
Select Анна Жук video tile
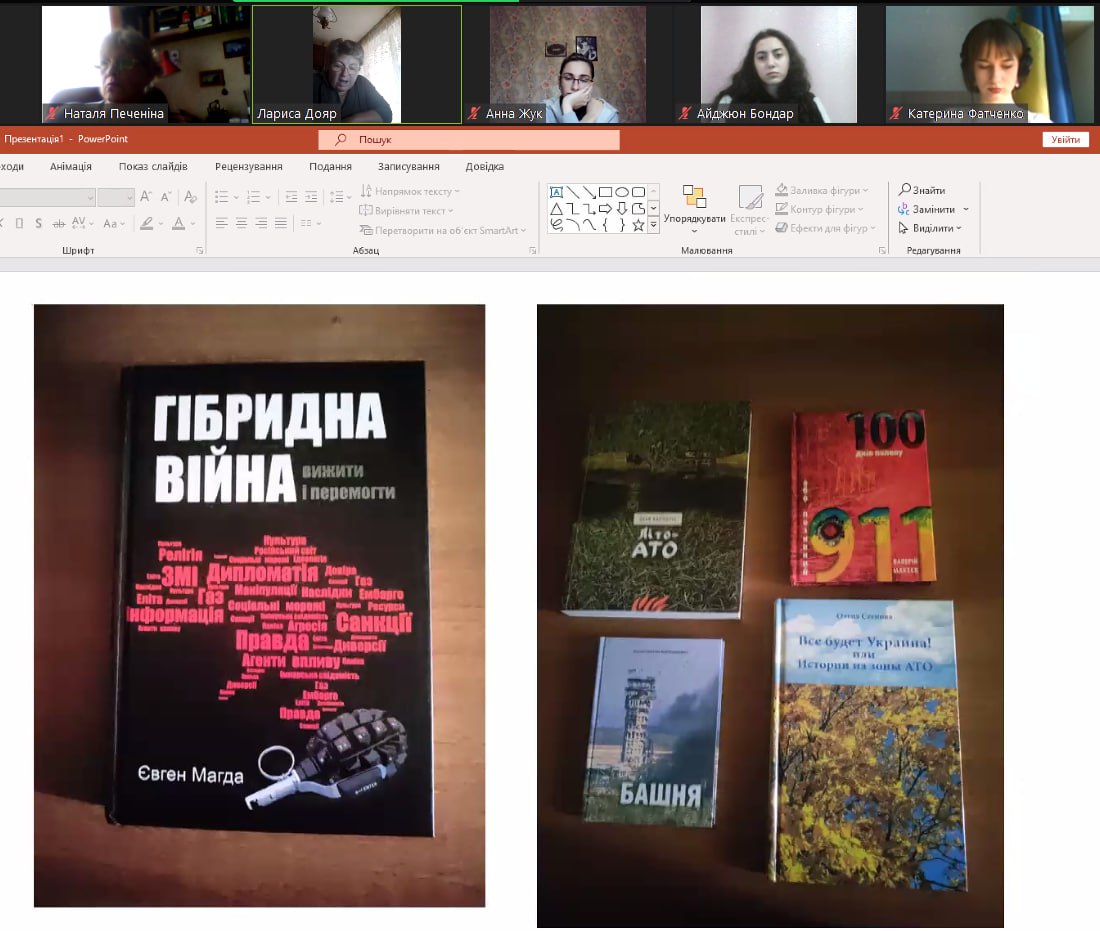click(568, 65)
